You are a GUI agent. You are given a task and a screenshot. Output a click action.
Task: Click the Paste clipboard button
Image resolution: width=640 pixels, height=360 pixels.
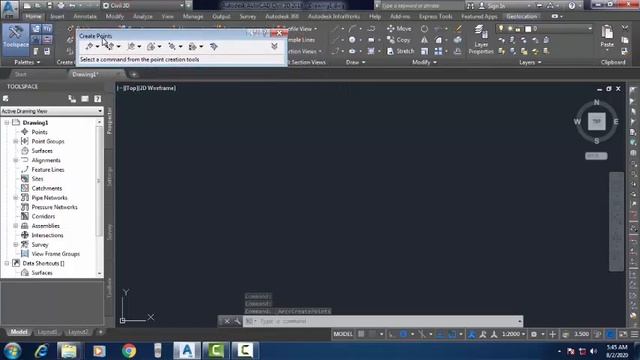[607, 37]
